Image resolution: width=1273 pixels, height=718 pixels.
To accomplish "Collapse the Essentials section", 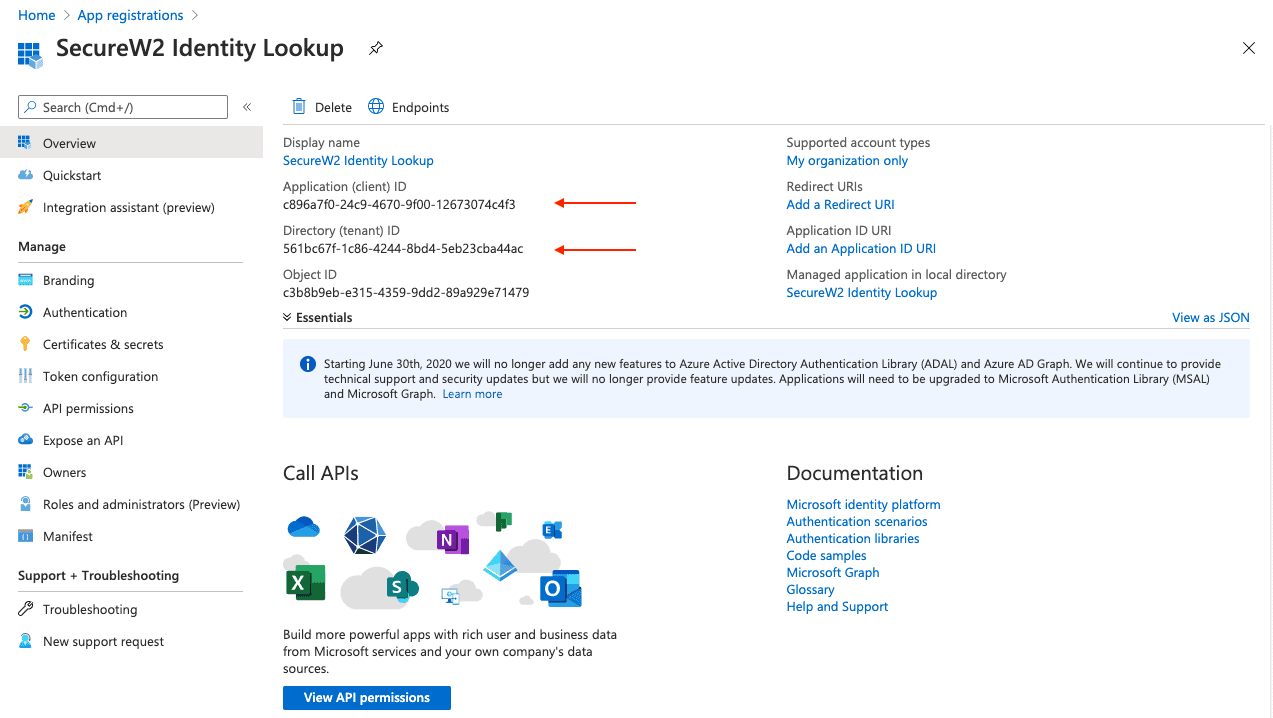I will click(x=318, y=317).
